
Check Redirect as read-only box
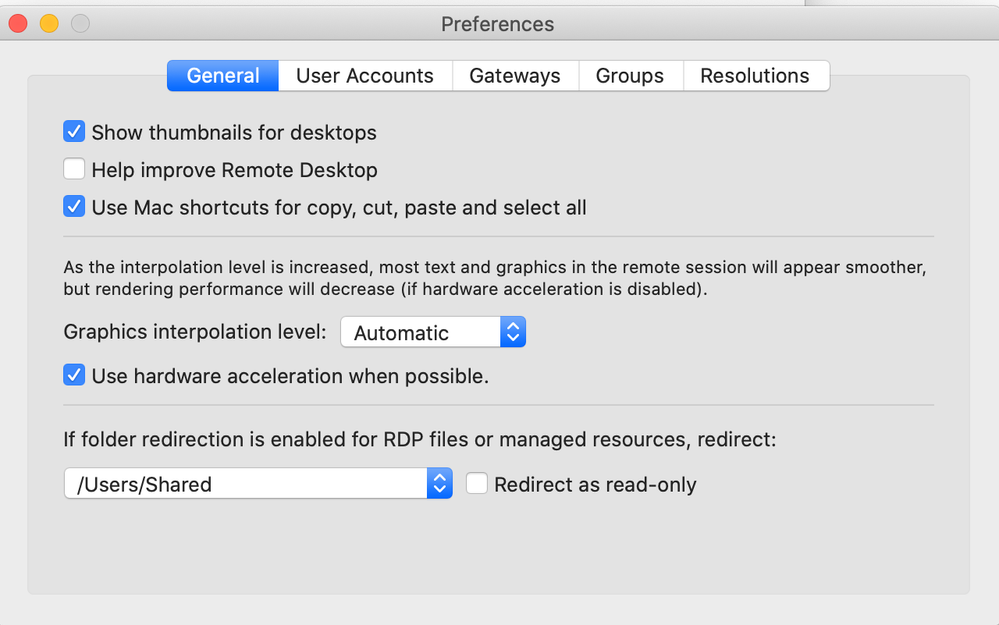coord(477,484)
